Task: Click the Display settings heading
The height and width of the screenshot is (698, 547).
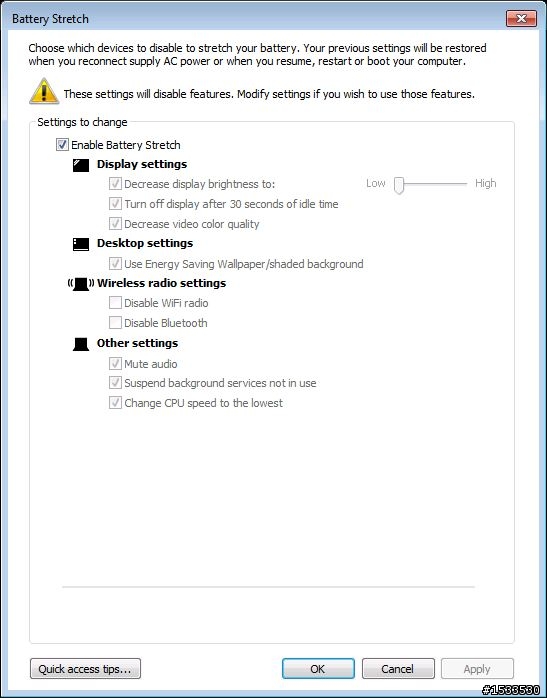Action: [x=142, y=164]
